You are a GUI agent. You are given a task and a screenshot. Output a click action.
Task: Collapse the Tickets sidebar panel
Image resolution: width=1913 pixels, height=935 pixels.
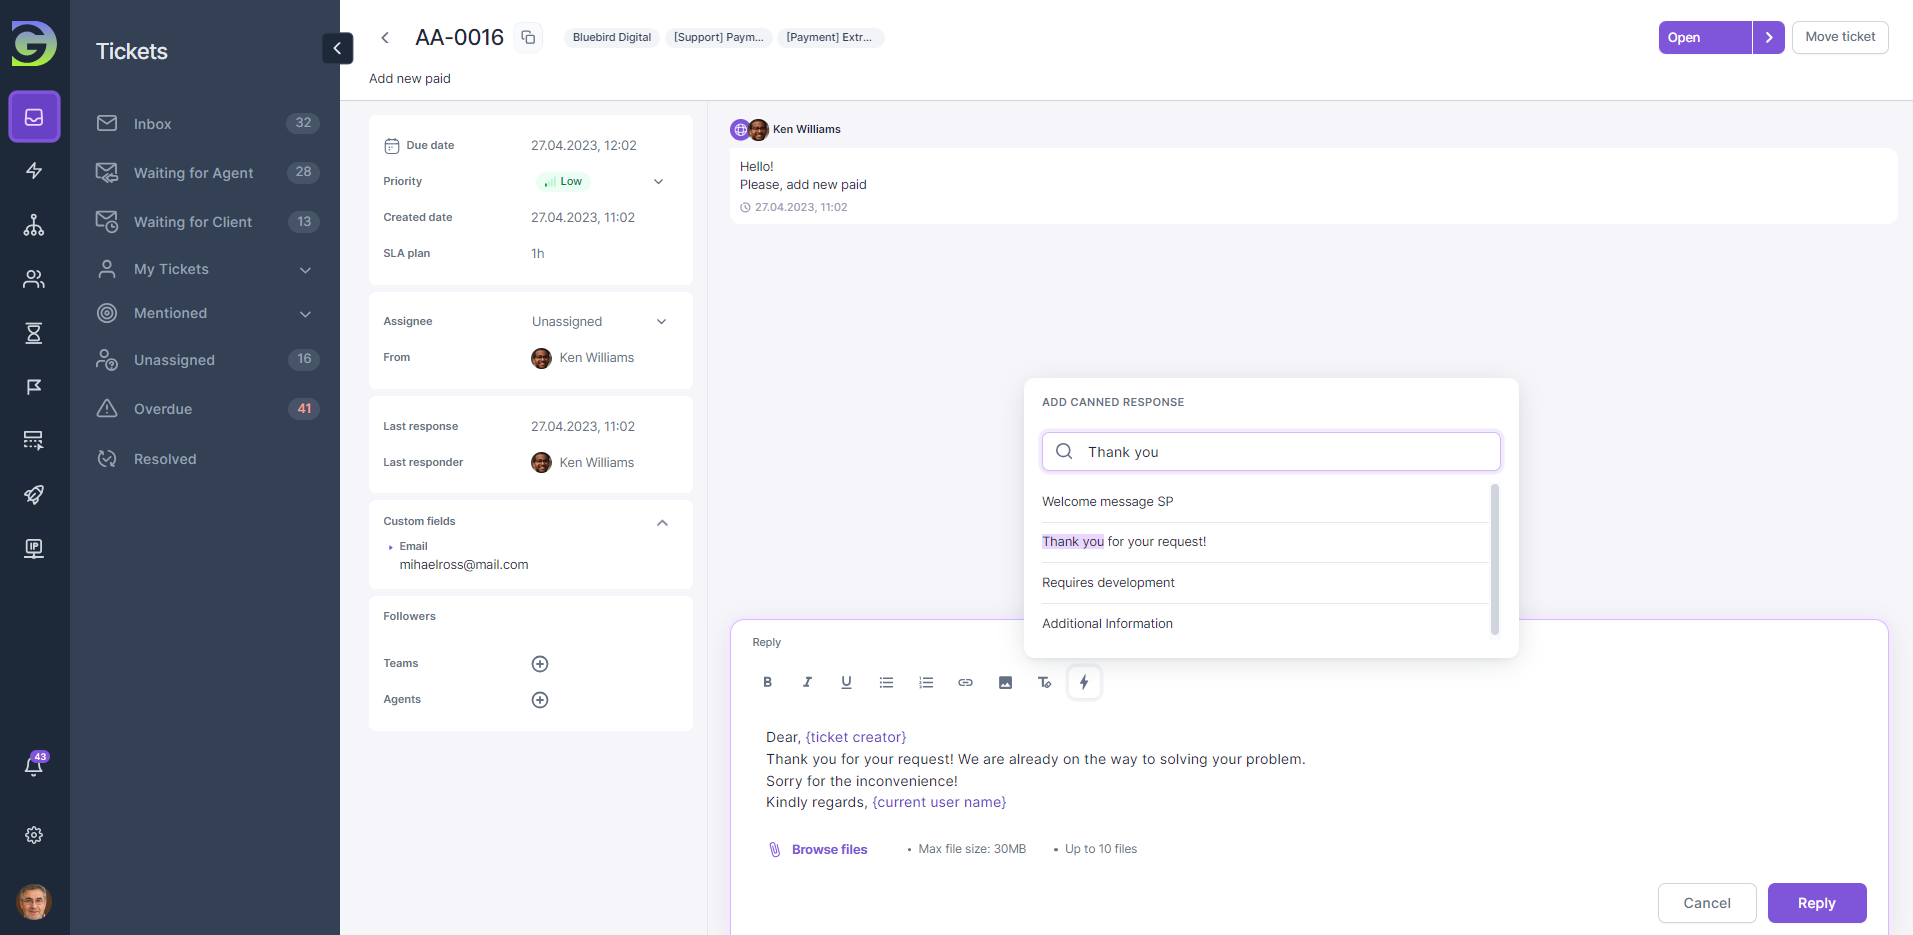coord(337,48)
